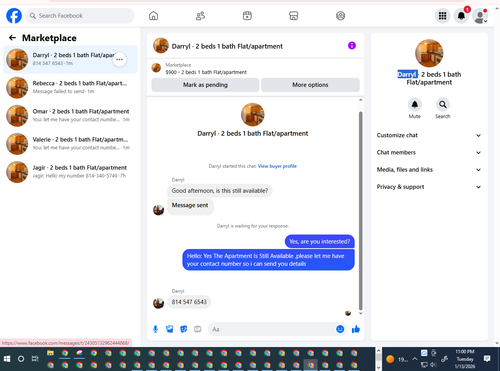Show hidden system tray icons
Viewport: 500px width, 371px height.
pyautogui.click(x=414, y=359)
